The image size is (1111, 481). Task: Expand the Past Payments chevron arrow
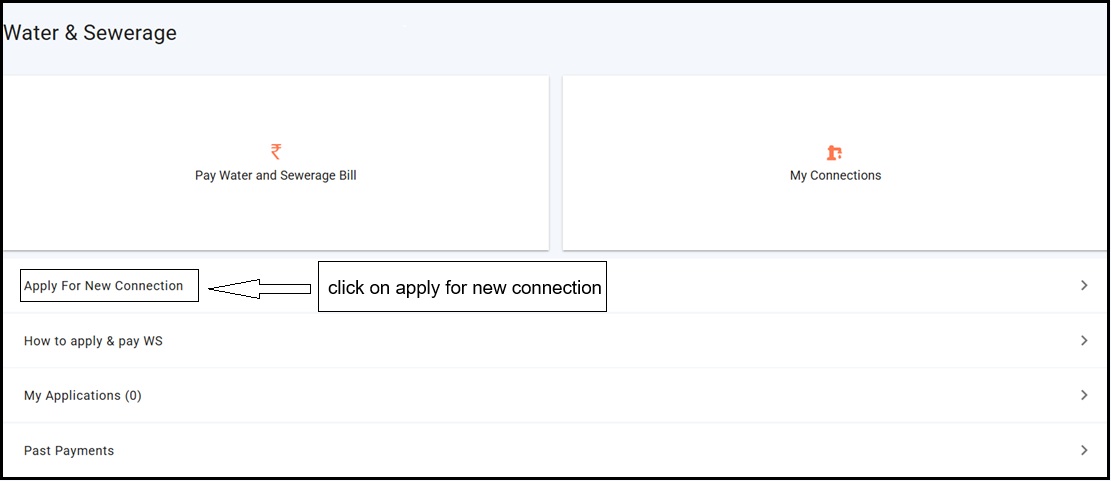click(x=1084, y=451)
